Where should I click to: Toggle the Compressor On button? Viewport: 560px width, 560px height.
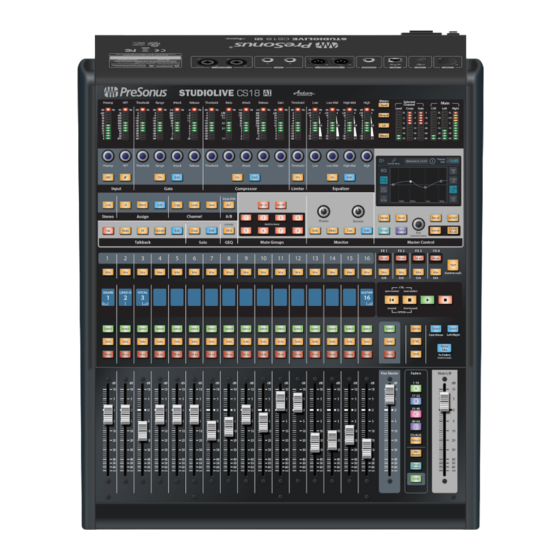[x=237, y=177]
